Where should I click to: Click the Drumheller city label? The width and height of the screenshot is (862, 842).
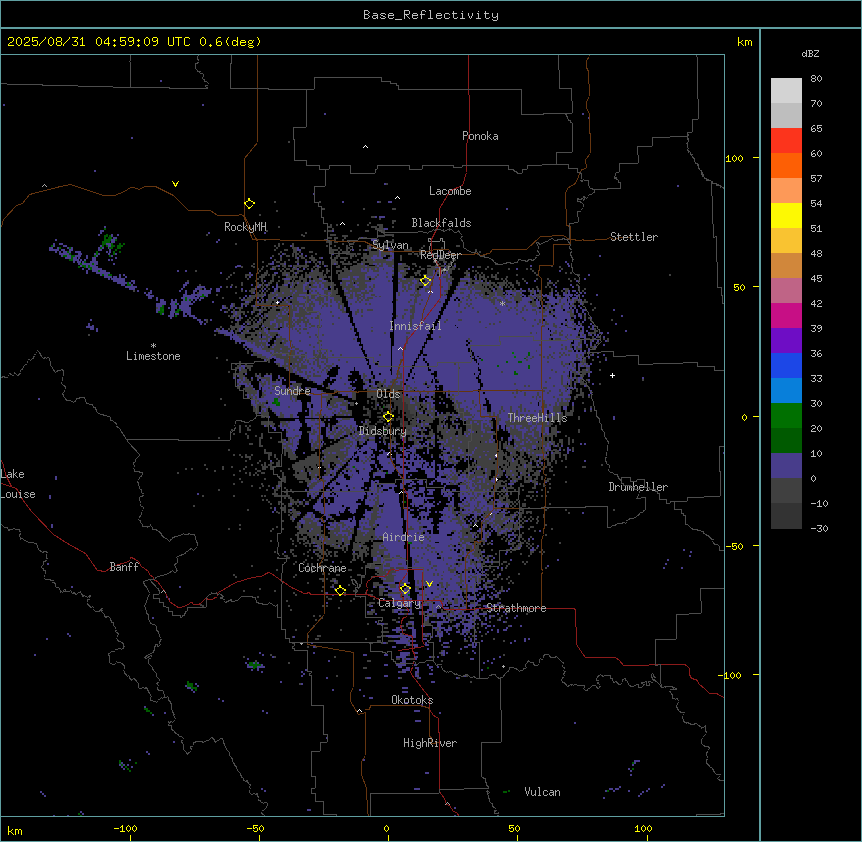pyautogui.click(x=638, y=487)
